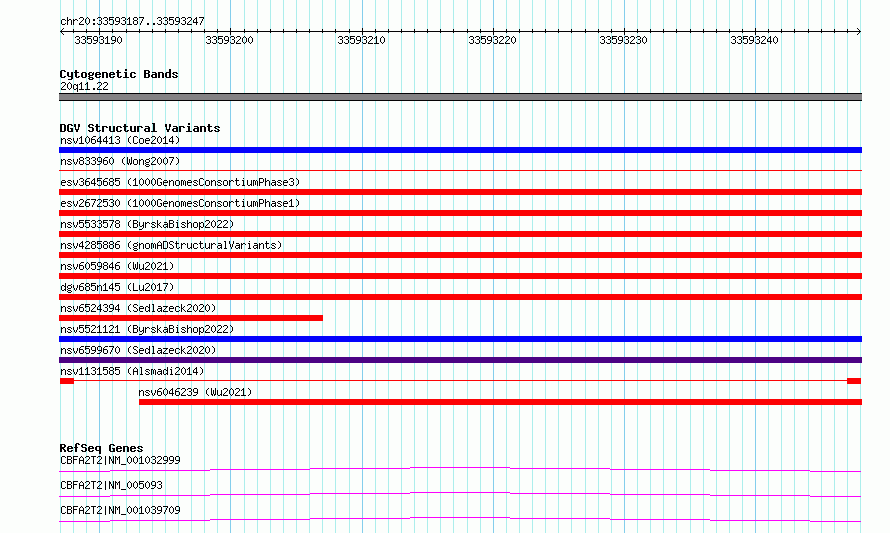Select the red dgv685n145 variant bar

pyautogui.click(x=460, y=297)
